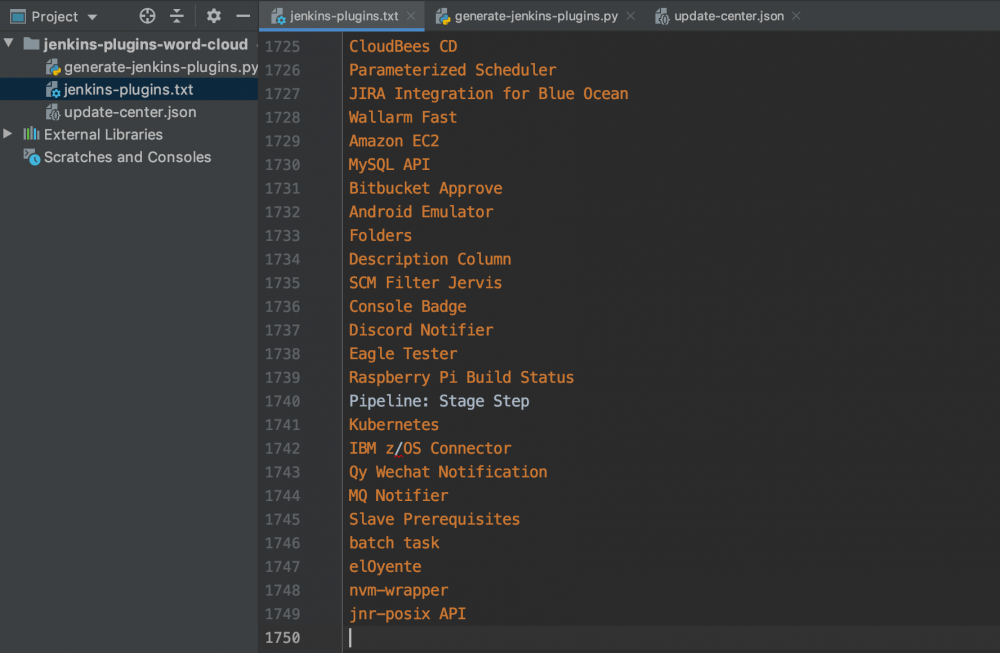
Task: Switch to the update-center.json tab
Action: coord(730,16)
